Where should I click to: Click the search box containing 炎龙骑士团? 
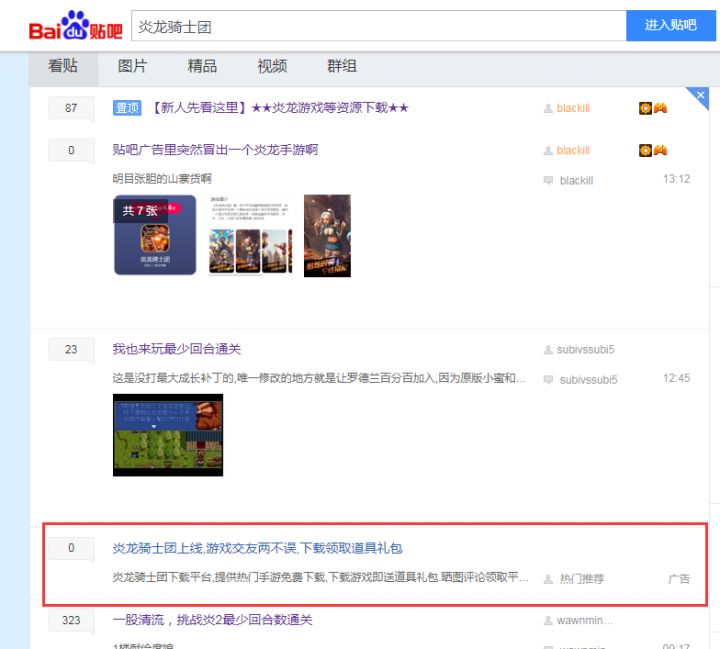tap(379, 26)
